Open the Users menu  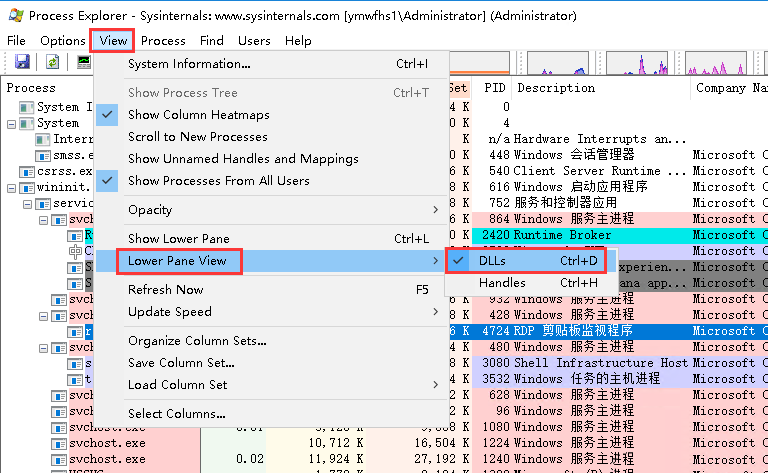(x=254, y=41)
